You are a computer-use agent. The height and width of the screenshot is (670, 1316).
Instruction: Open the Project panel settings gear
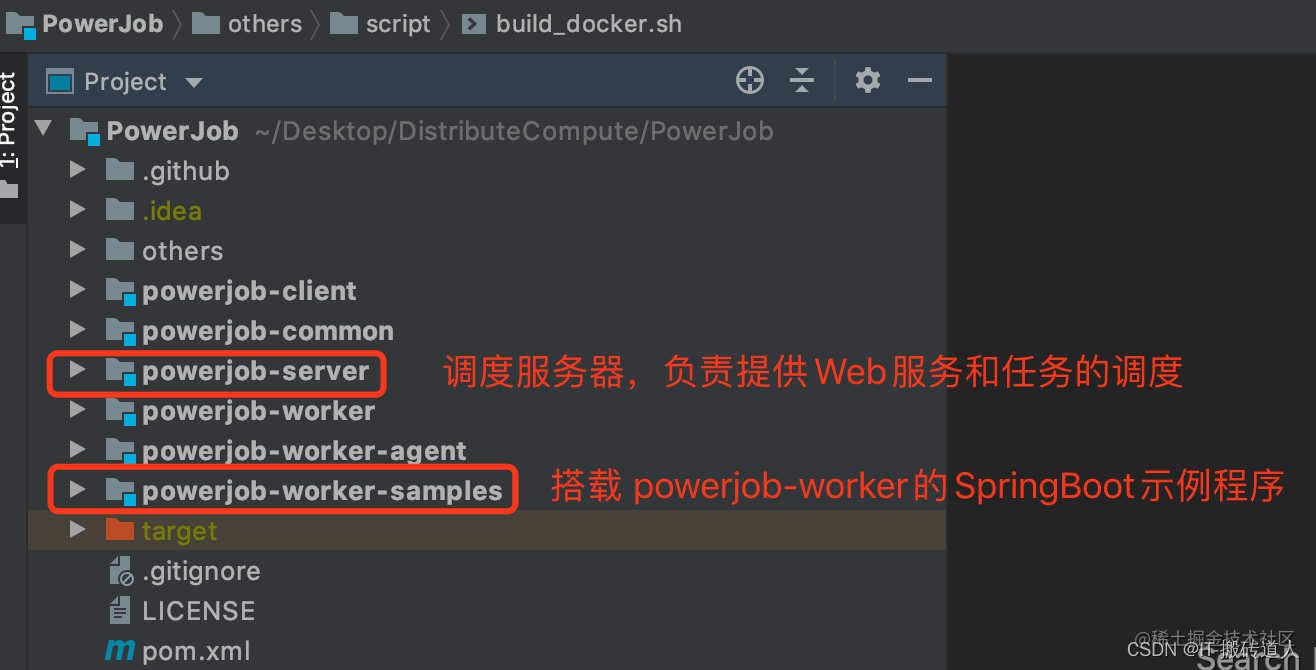[868, 81]
